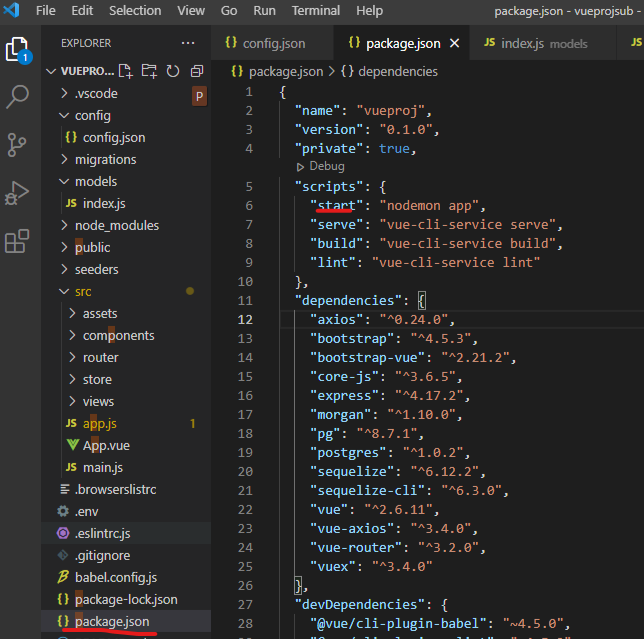
Task: Open the Source Control view icon
Action: [x=17, y=145]
